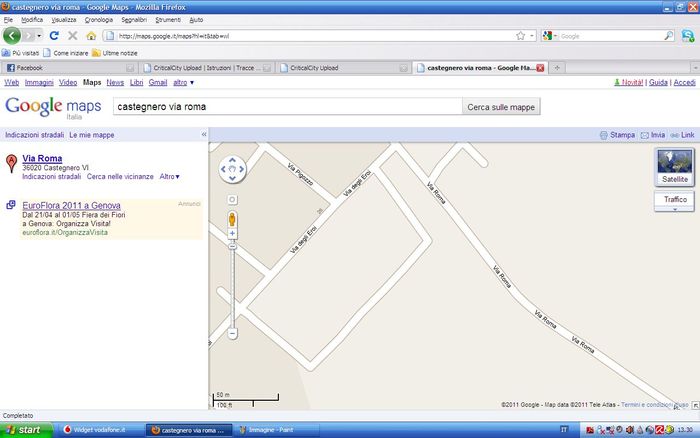The height and width of the screenshot is (438, 700).
Task: Click the red marker A pin icon
Action: pos(12,163)
